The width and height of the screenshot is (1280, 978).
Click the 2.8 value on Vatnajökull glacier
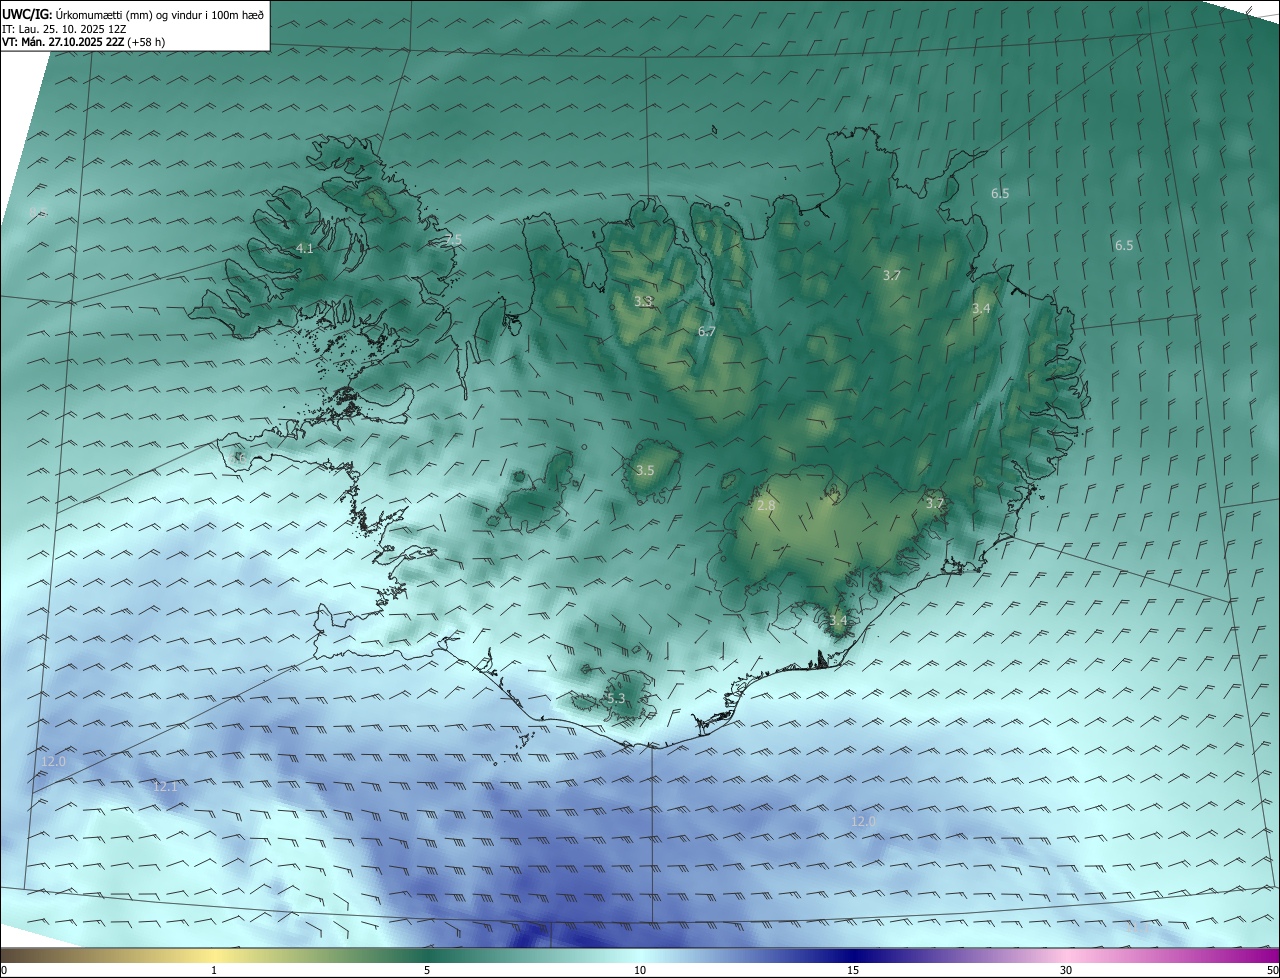(766, 506)
